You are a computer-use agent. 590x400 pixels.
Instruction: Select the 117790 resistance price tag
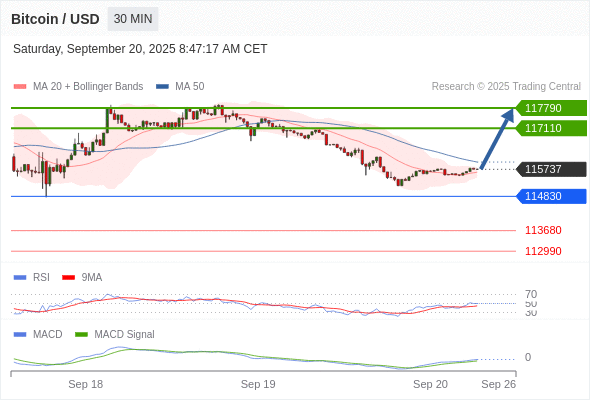[x=551, y=108]
